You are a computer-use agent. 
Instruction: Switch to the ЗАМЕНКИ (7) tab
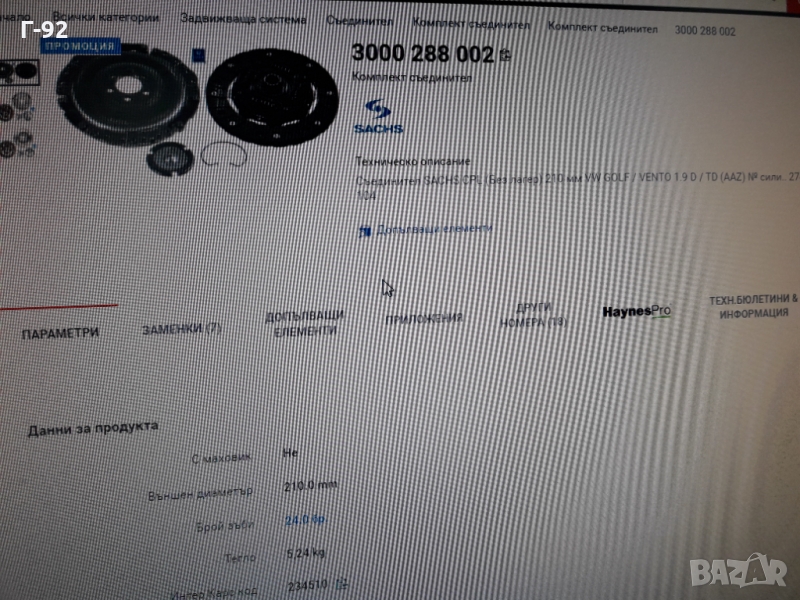(x=182, y=328)
